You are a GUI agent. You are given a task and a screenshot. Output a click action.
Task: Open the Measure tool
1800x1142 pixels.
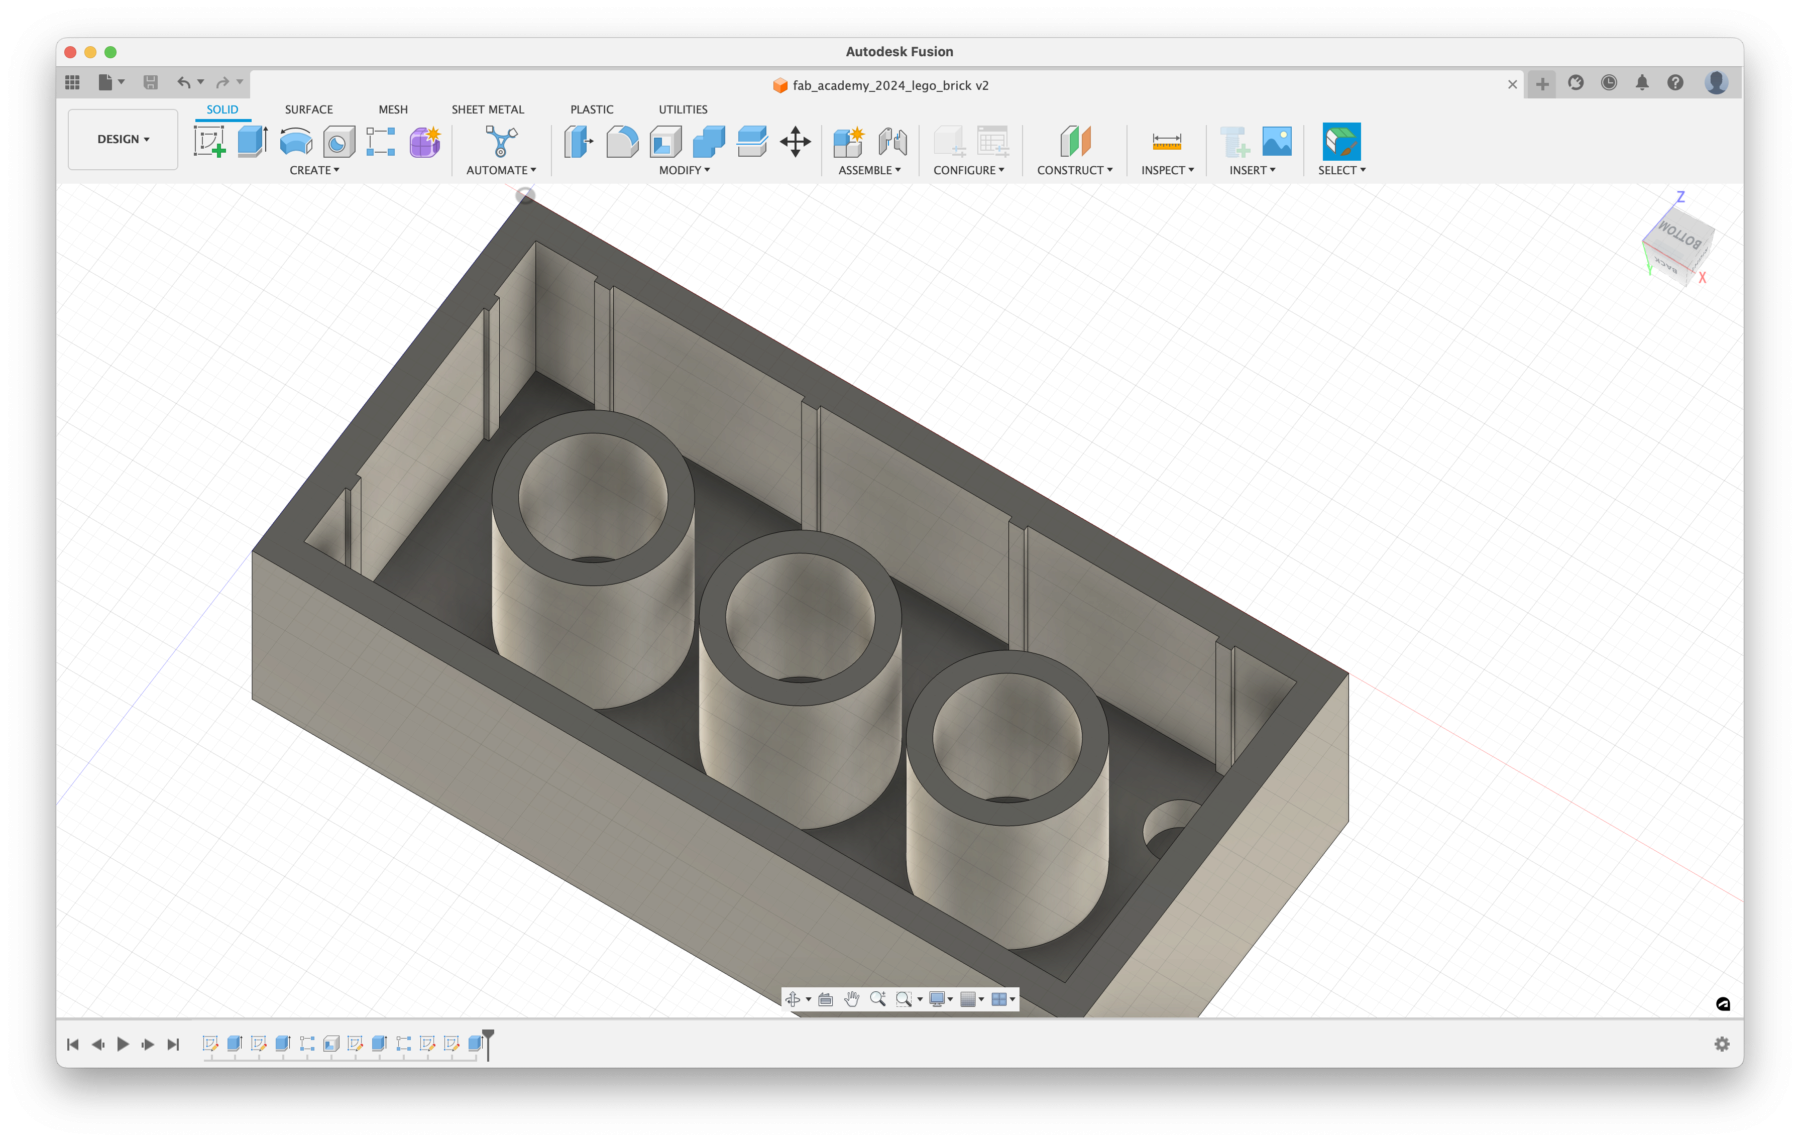(x=1167, y=142)
